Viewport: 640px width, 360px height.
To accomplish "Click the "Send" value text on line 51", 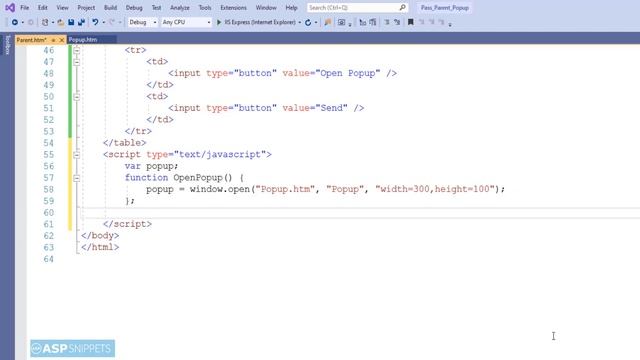I will click(x=331, y=108).
